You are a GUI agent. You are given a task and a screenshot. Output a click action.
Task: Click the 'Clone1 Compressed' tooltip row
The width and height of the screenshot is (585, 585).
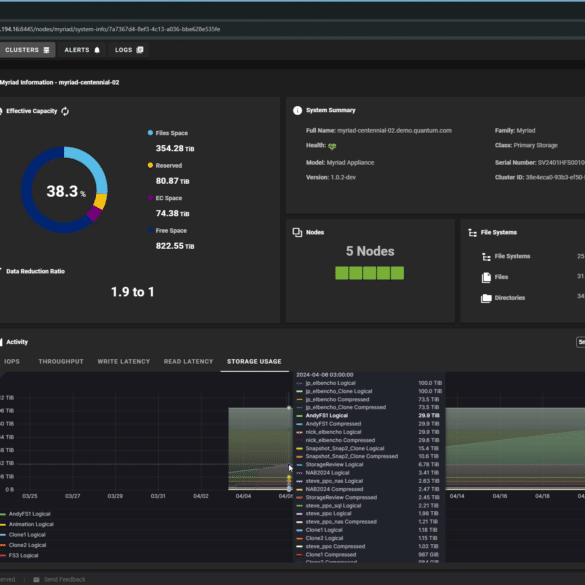[369, 555]
